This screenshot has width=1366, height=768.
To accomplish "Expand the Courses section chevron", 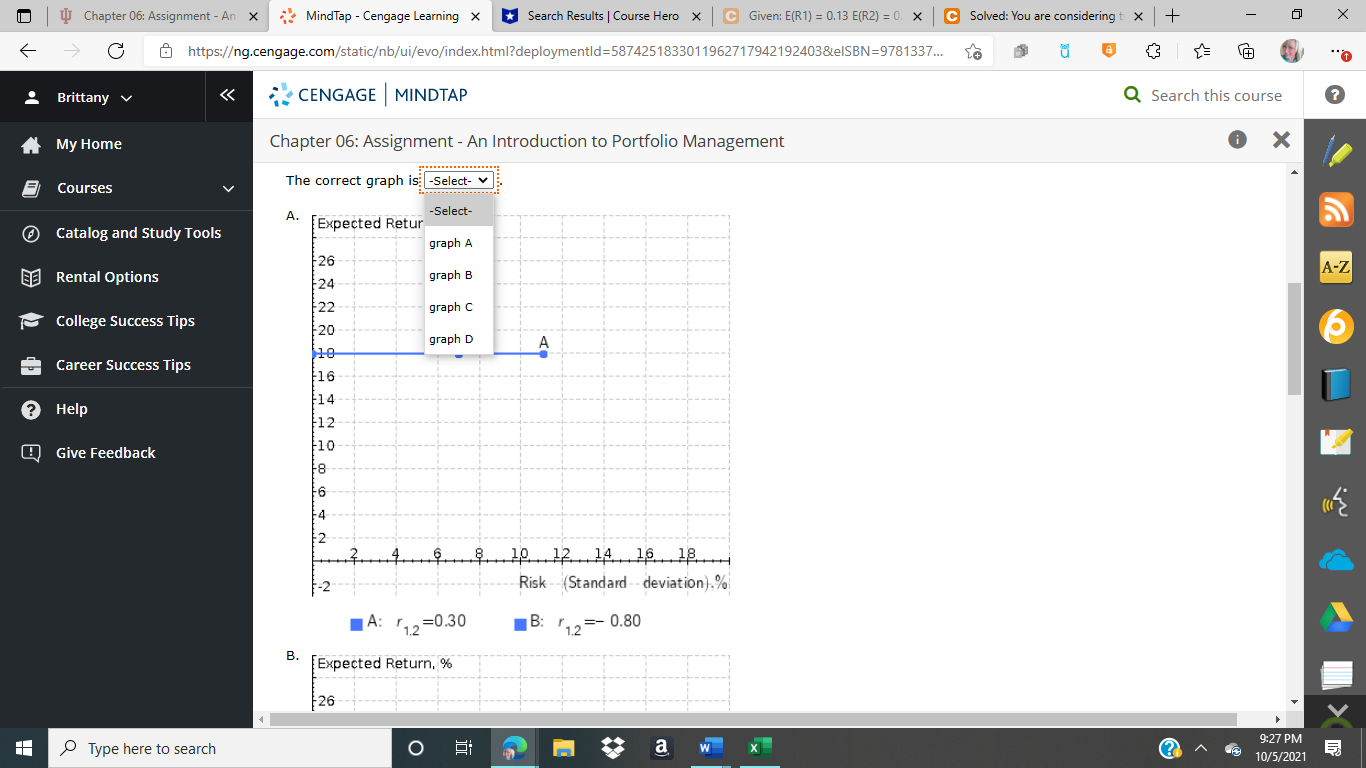I will coord(227,188).
